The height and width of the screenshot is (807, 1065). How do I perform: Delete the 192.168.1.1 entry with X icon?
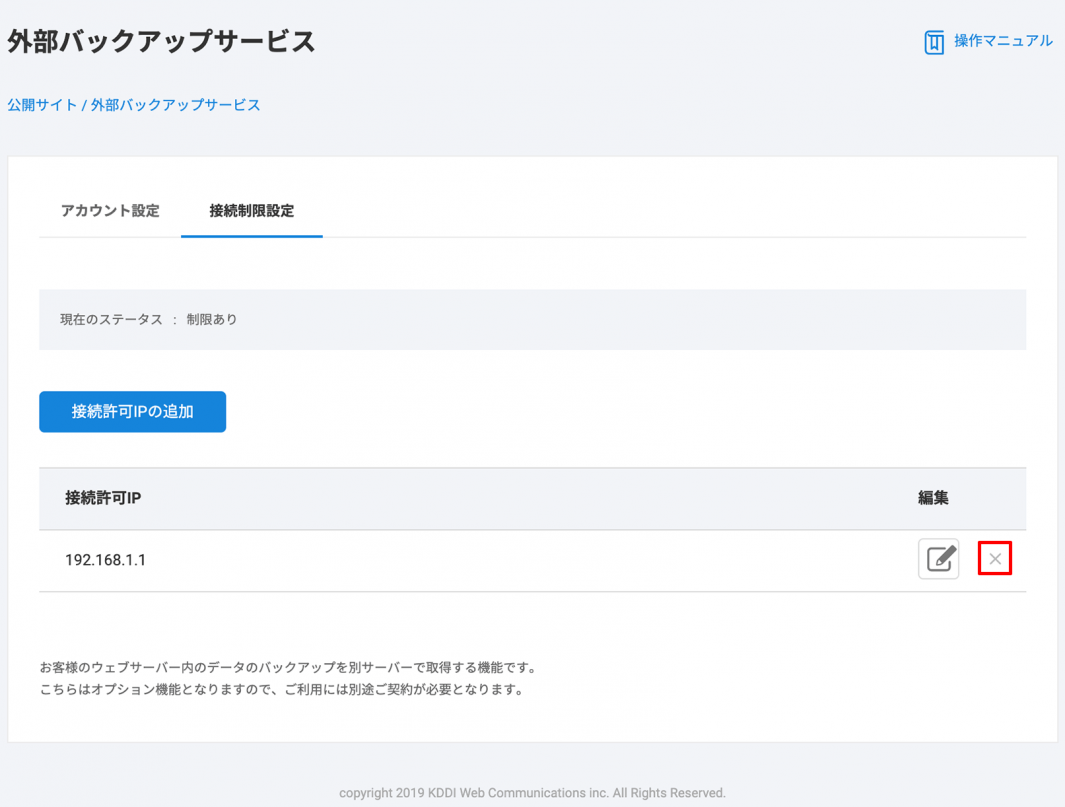coord(995,559)
